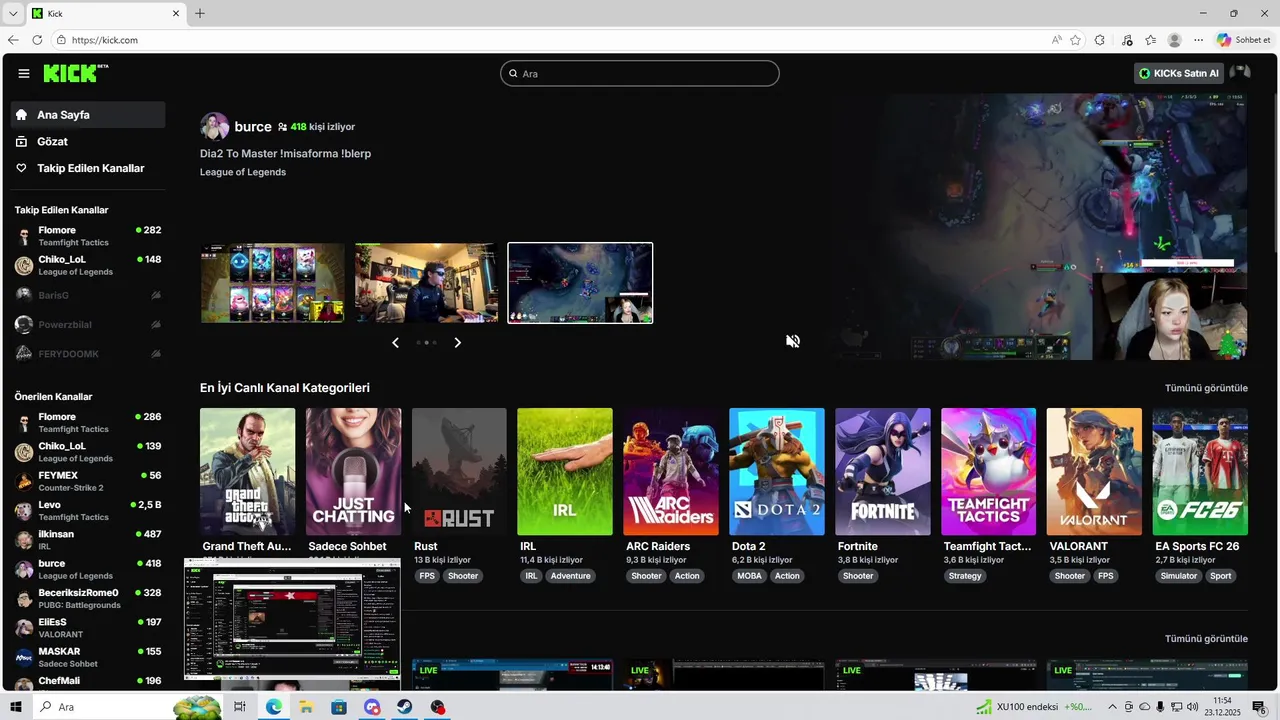This screenshot has height=720, width=1280.
Task: Open the IRL category card
Action: 565,471
